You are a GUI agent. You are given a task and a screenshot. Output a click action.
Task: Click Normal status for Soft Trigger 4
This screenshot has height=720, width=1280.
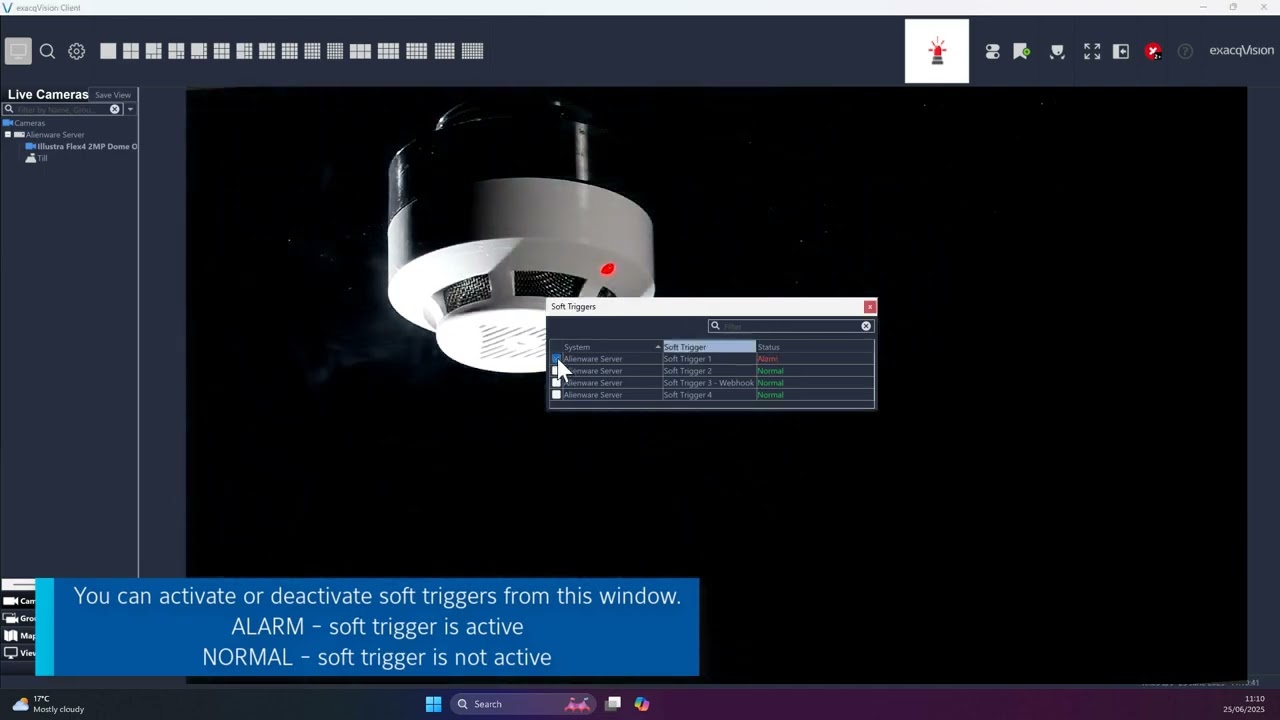(770, 394)
